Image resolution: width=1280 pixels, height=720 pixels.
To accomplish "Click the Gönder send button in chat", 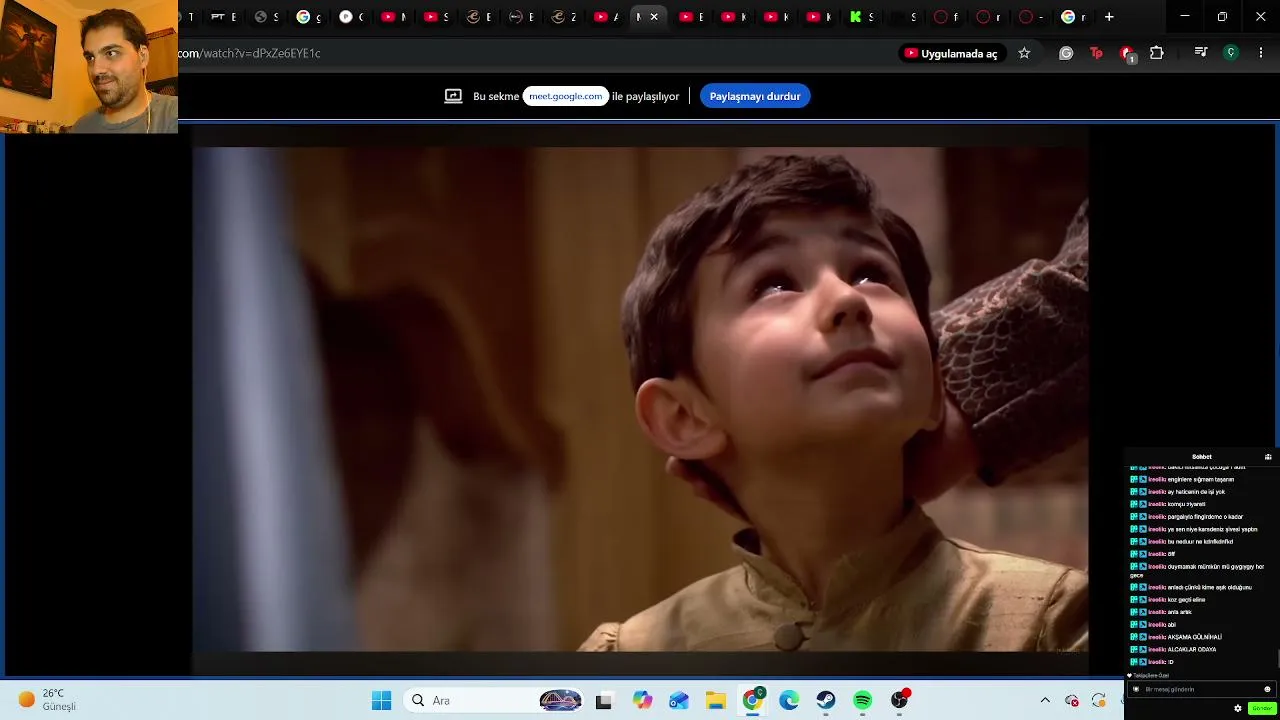I will point(1261,708).
